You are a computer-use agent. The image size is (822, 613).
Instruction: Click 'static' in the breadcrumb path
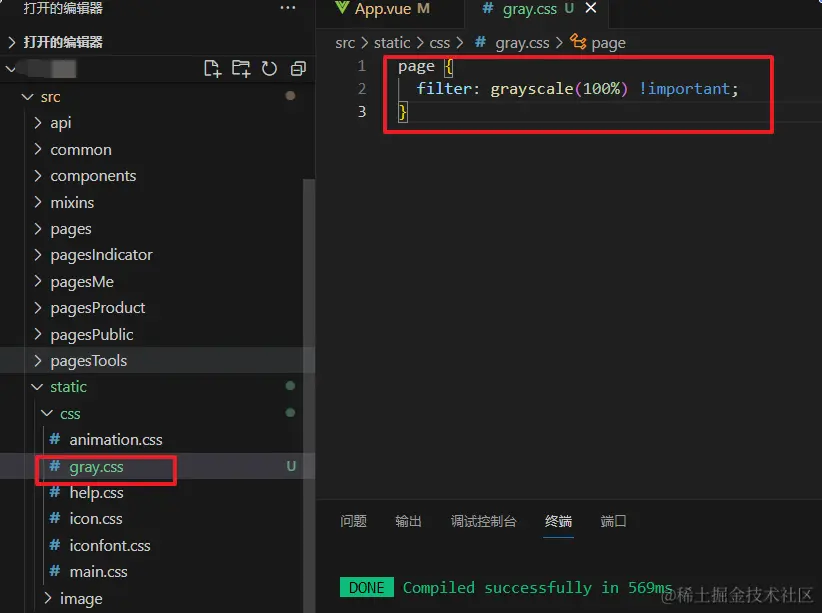[392, 43]
